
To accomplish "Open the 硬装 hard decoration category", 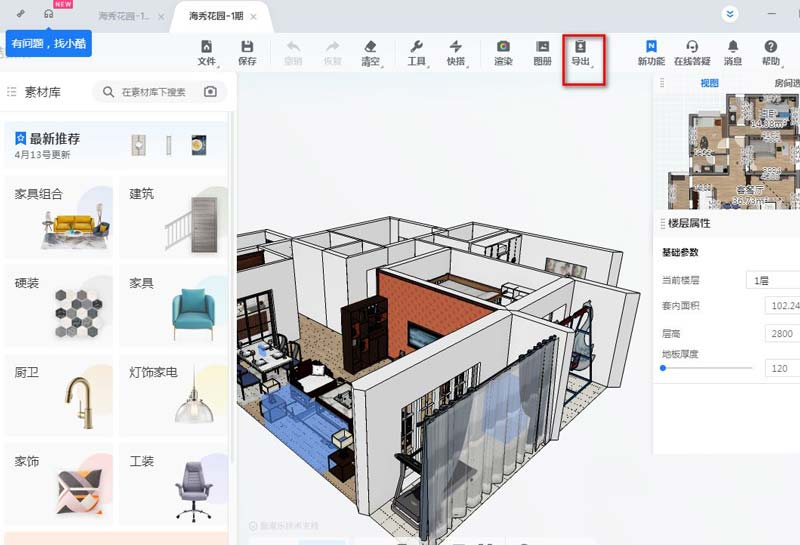I will [59, 305].
